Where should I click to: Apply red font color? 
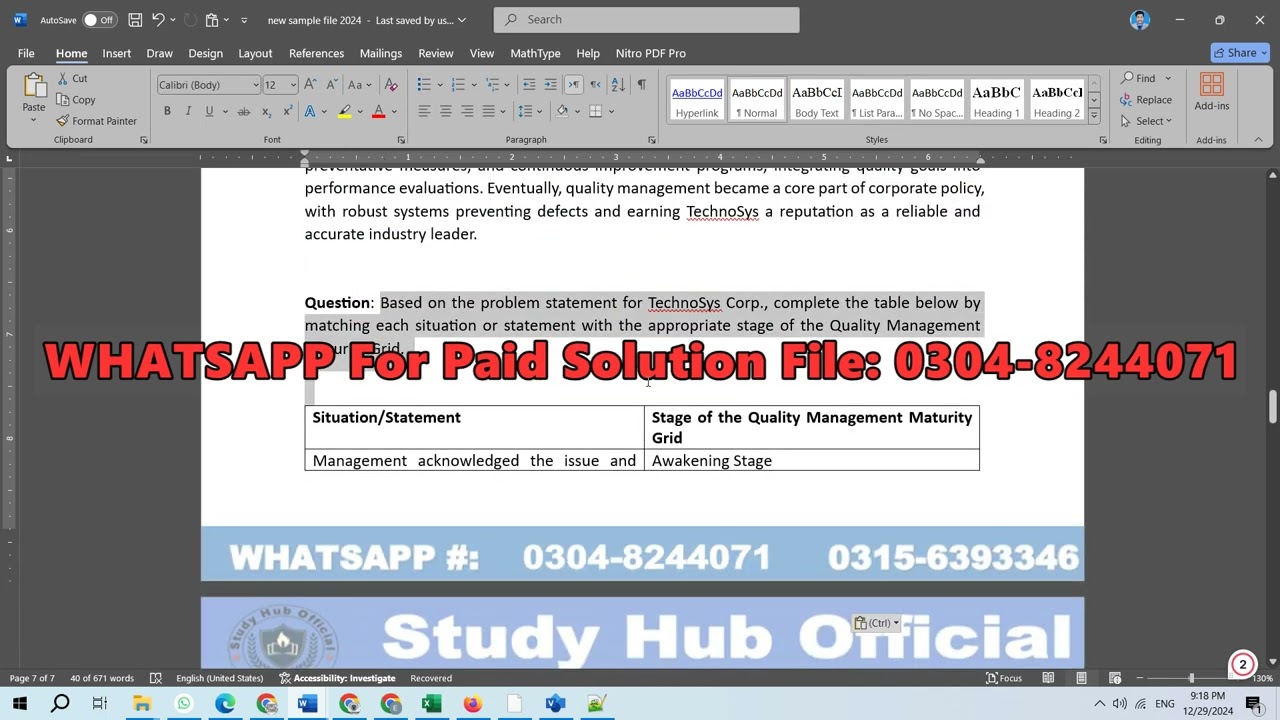[378, 112]
